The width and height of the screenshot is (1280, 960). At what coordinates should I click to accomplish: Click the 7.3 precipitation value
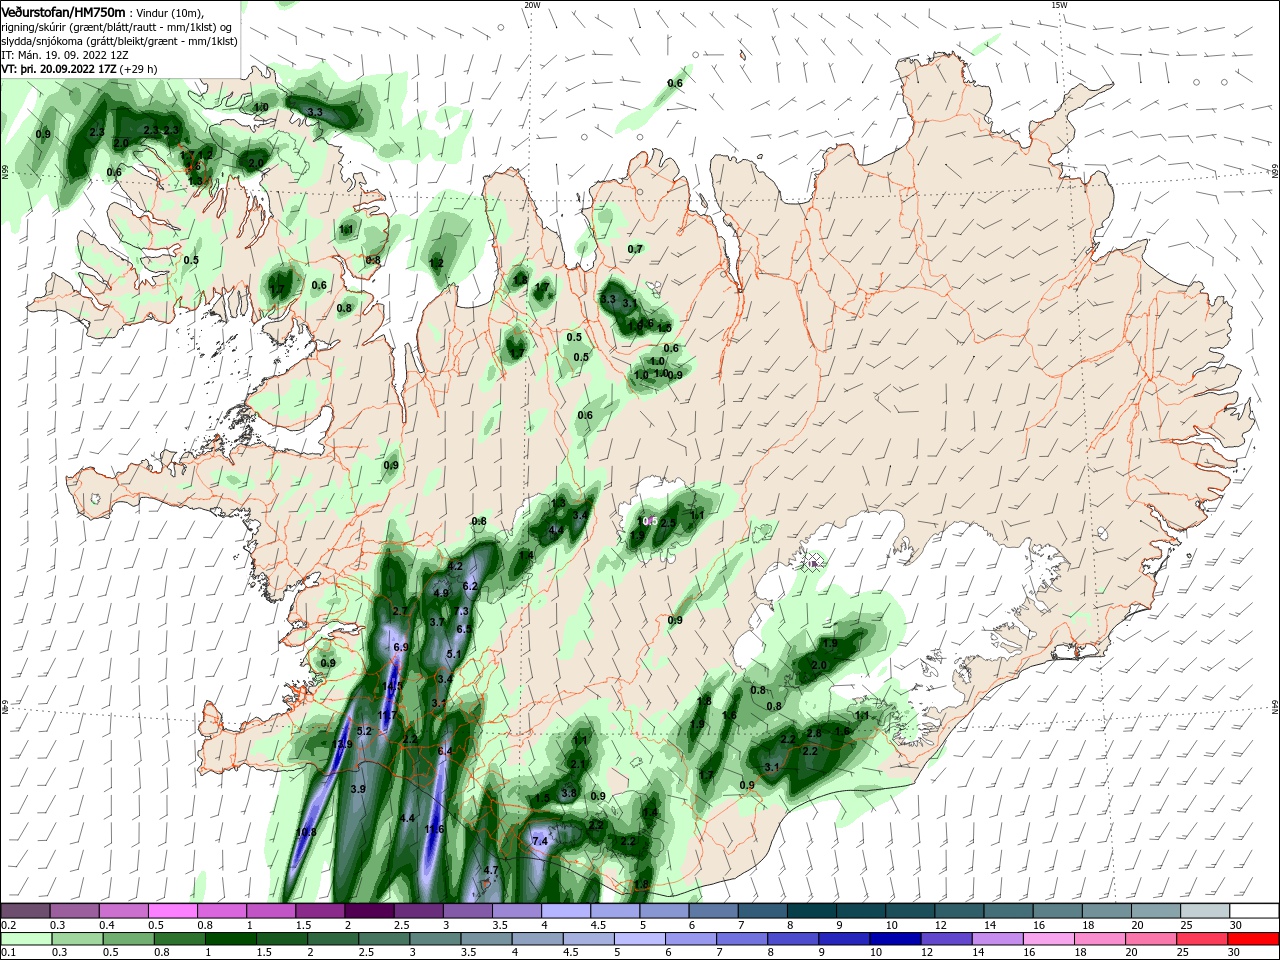pos(461,611)
